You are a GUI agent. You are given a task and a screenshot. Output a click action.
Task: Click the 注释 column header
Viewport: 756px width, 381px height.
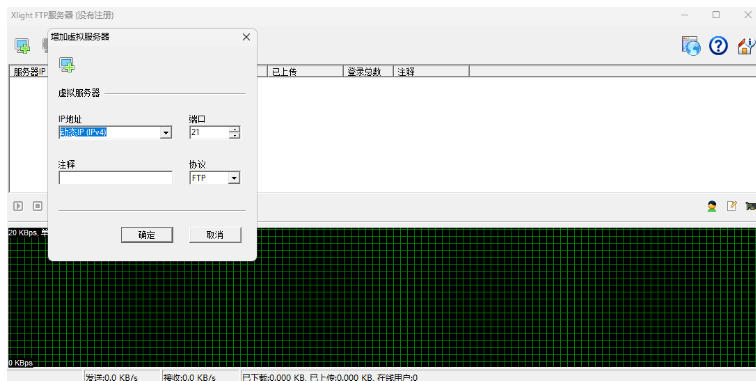tap(432, 72)
